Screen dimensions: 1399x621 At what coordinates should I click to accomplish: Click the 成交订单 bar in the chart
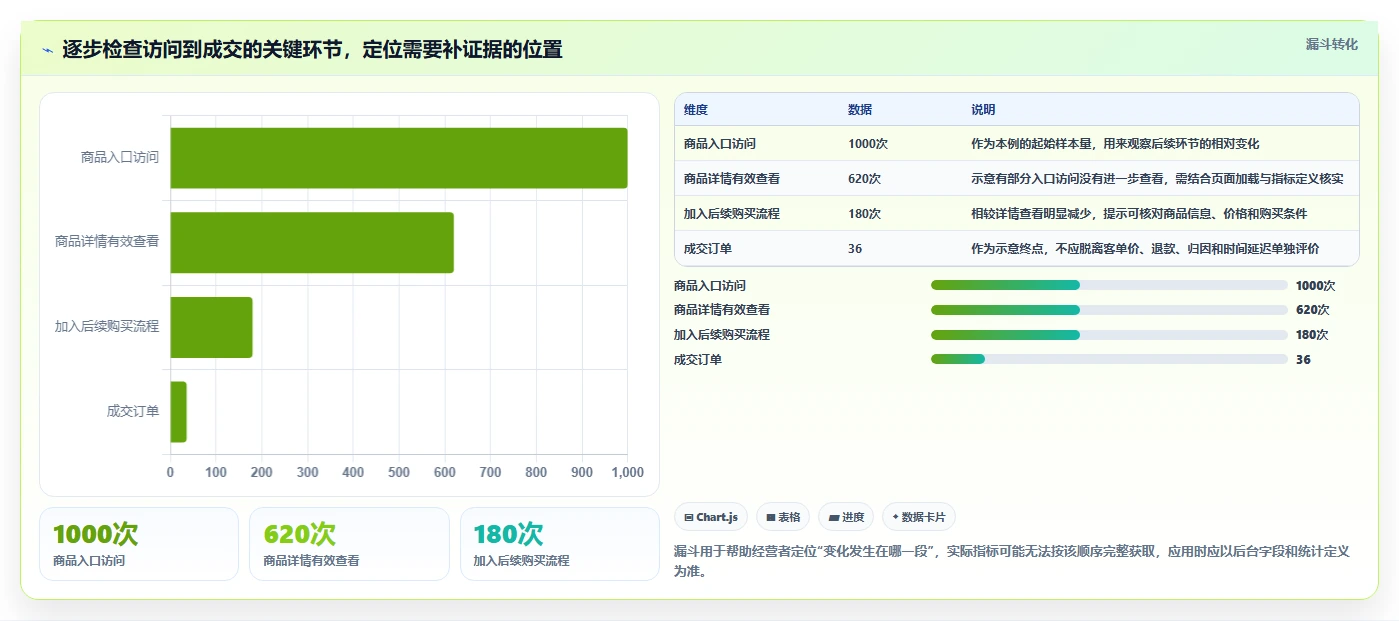(179, 411)
